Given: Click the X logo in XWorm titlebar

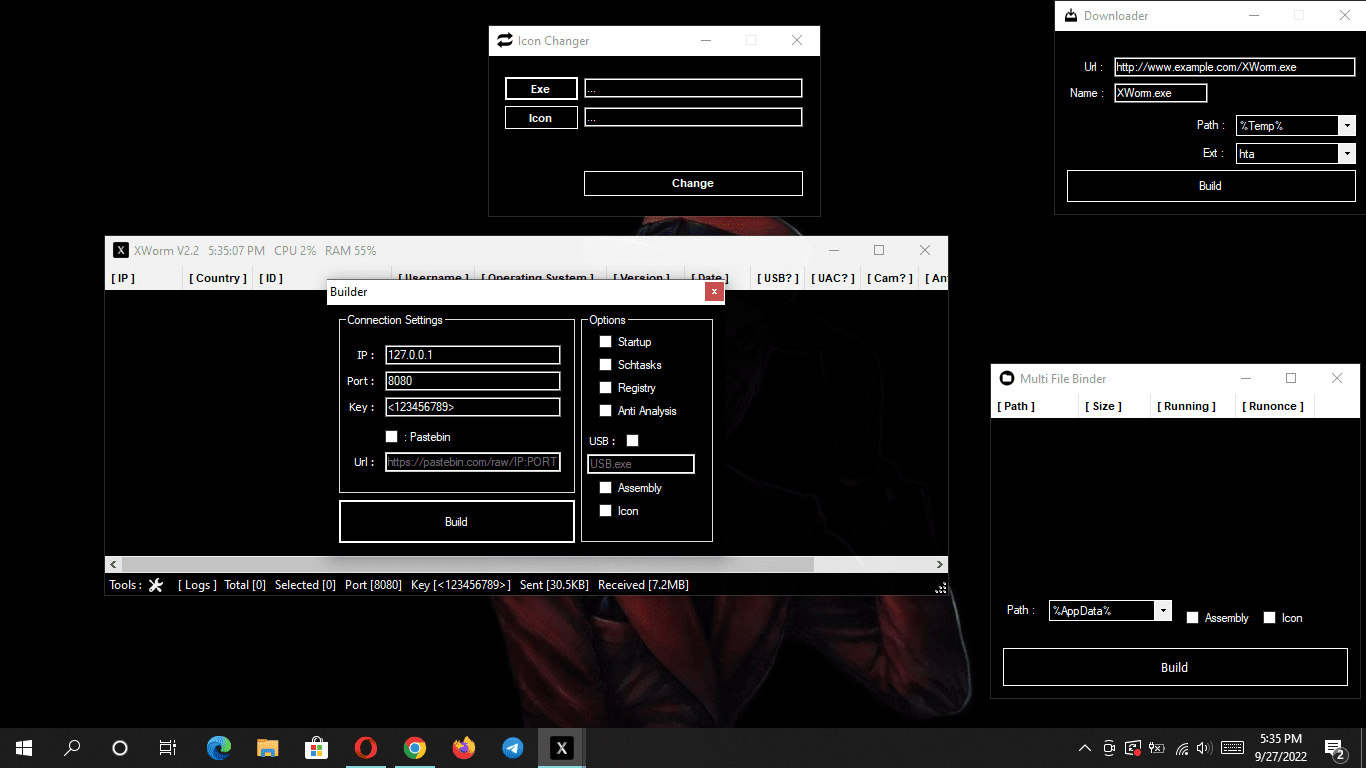Looking at the screenshot, I should (x=121, y=250).
